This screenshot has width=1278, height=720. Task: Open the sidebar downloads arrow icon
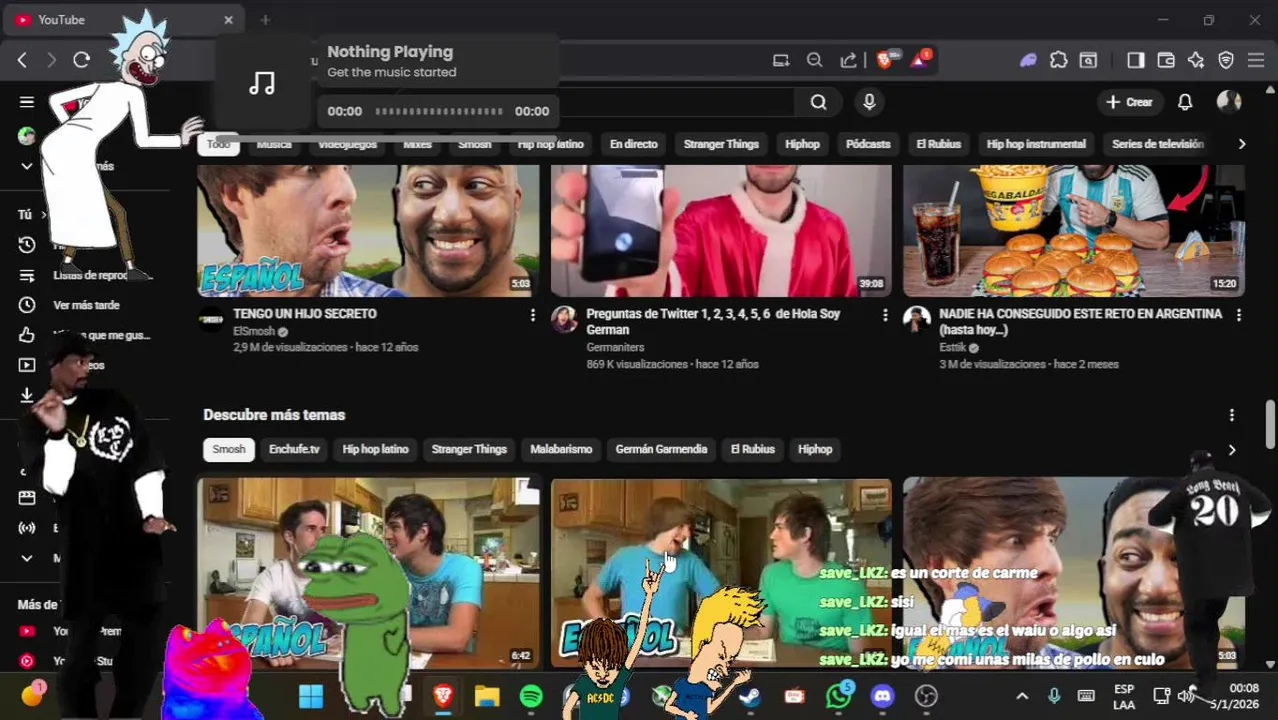coord(27,395)
